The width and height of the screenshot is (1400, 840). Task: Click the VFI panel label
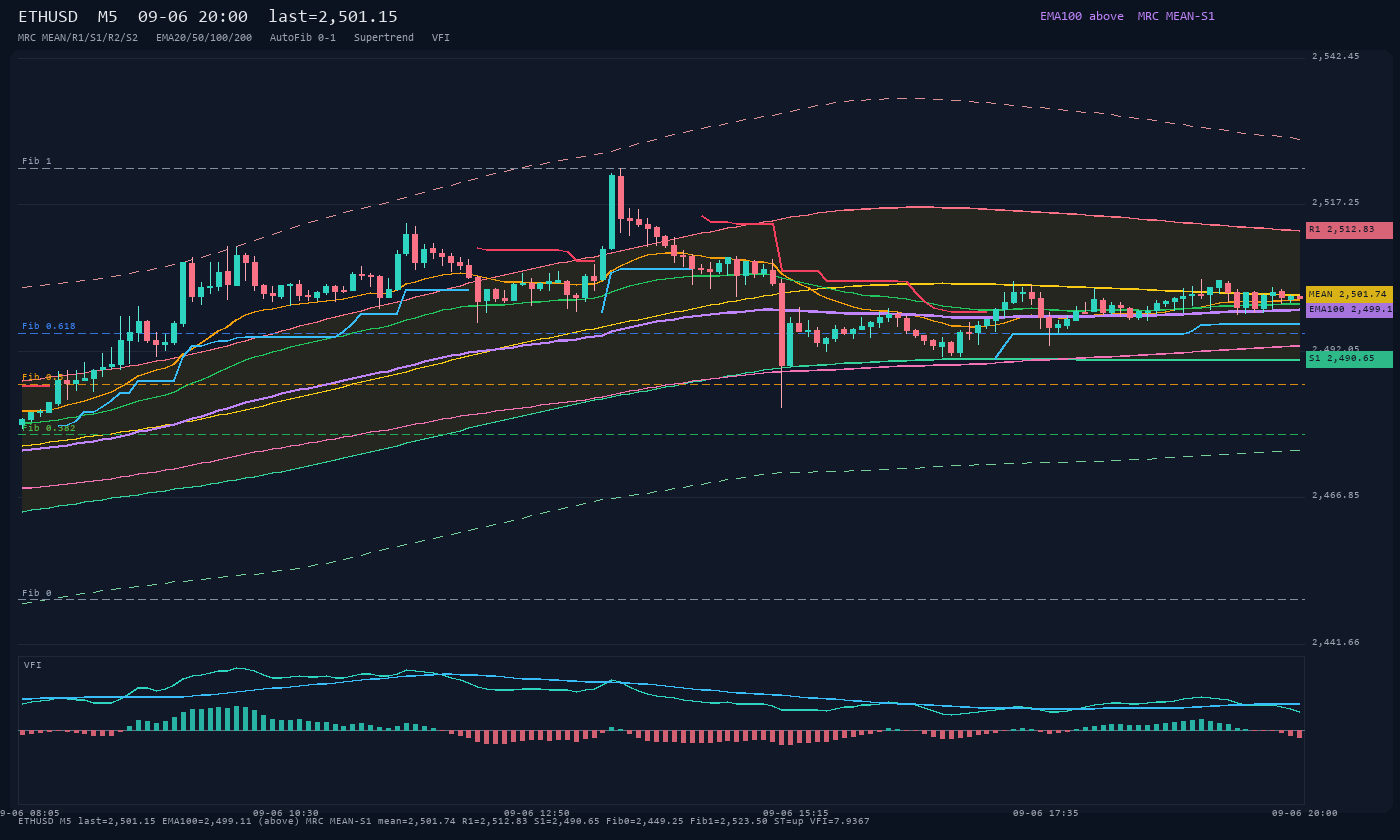pos(33,665)
